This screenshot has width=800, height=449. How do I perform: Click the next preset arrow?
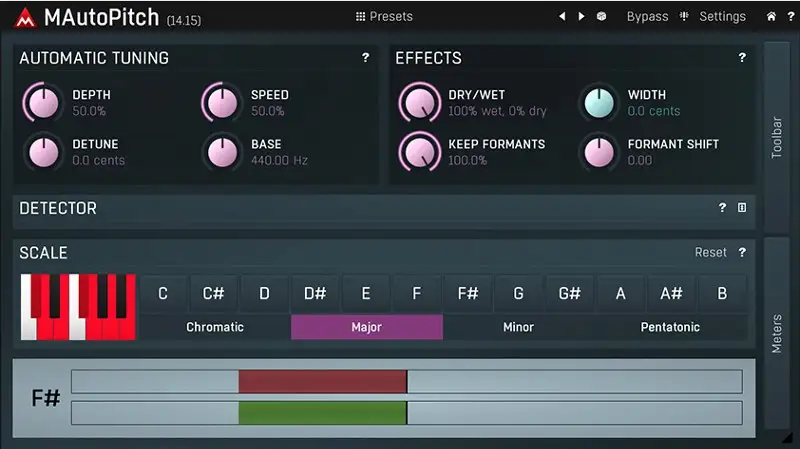[581, 17]
